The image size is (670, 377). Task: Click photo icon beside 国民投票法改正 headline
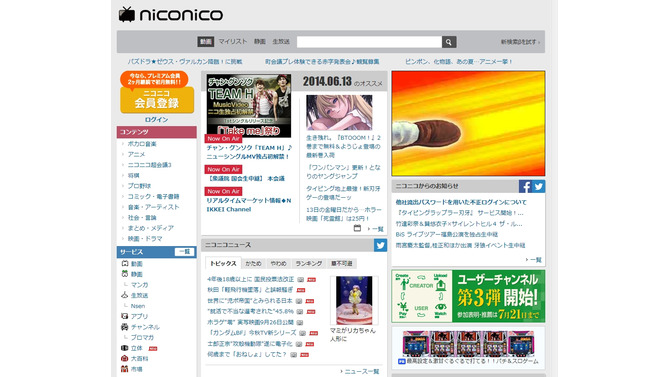tap(301, 280)
